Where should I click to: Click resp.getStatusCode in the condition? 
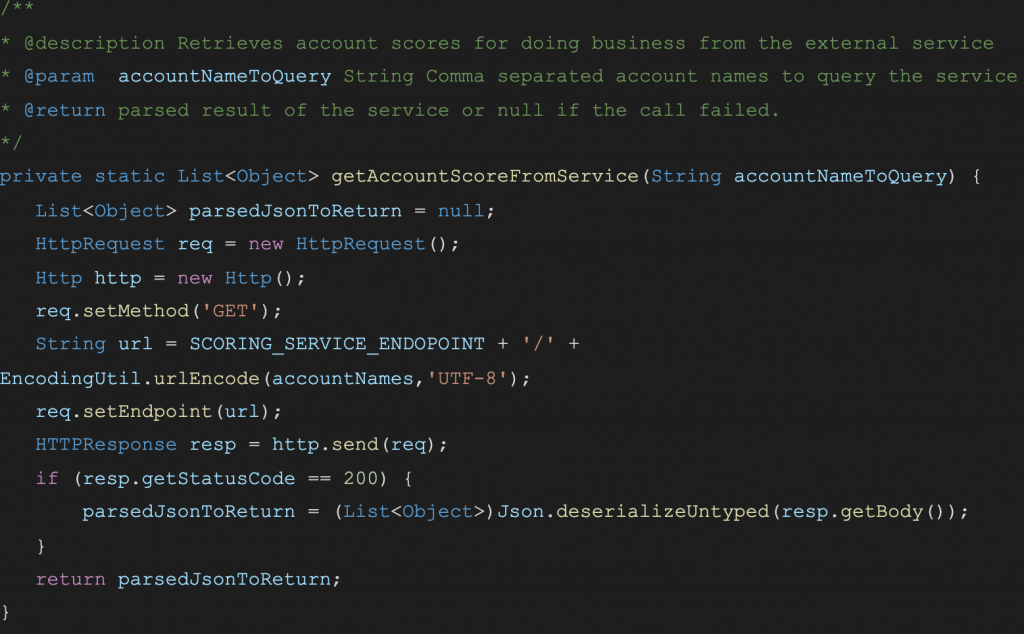click(189, 479)
